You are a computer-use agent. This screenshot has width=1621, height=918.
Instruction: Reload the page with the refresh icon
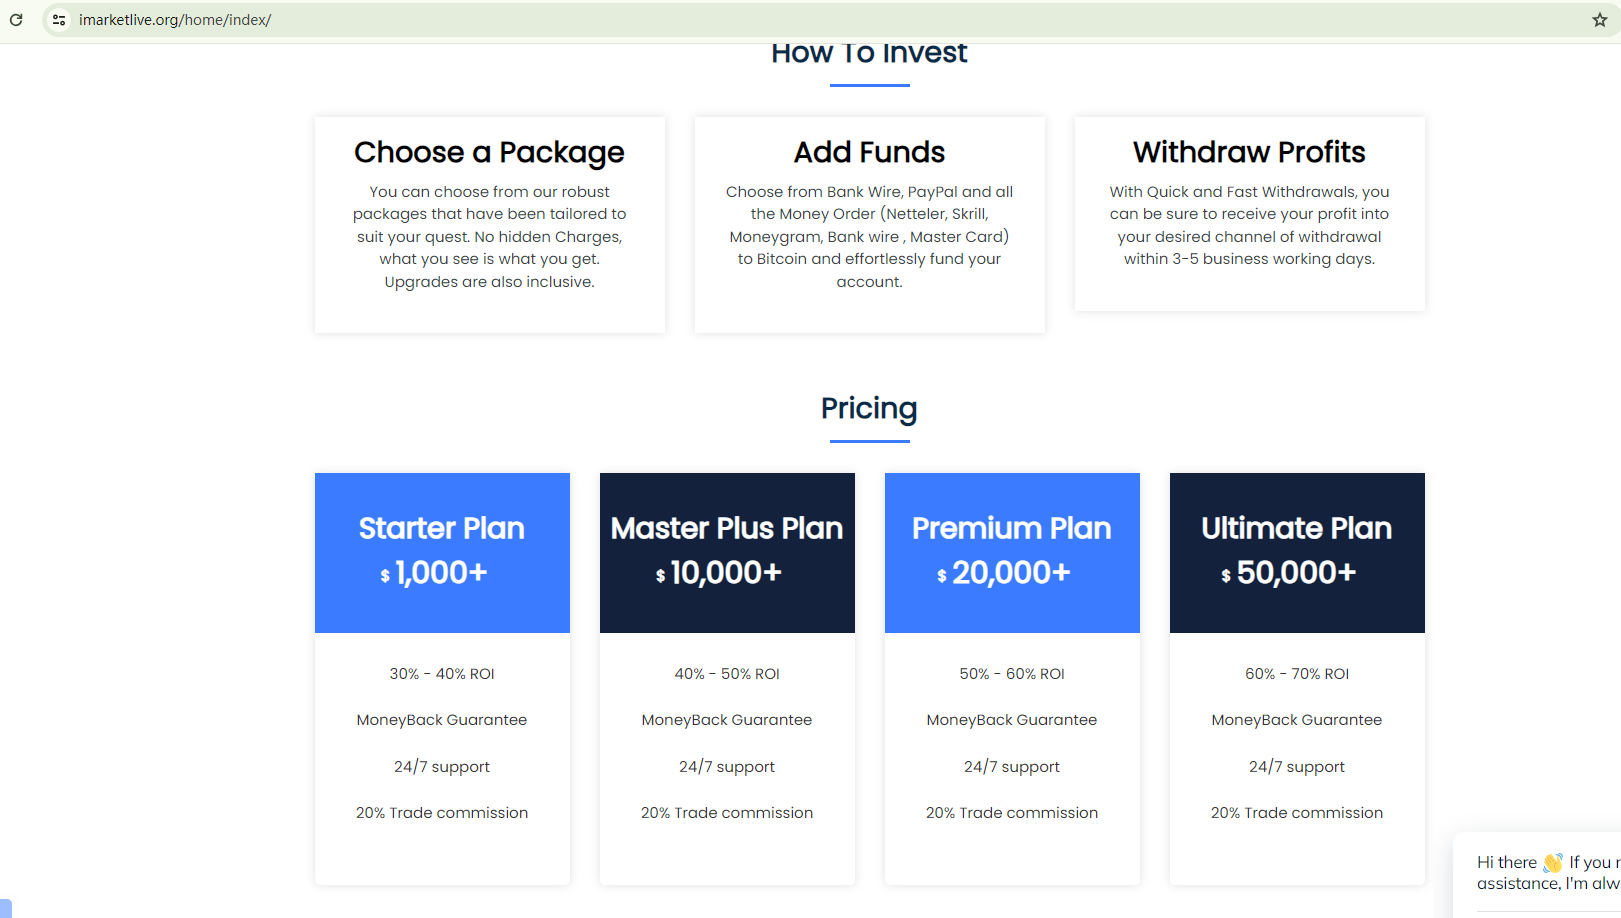point(16,20)
